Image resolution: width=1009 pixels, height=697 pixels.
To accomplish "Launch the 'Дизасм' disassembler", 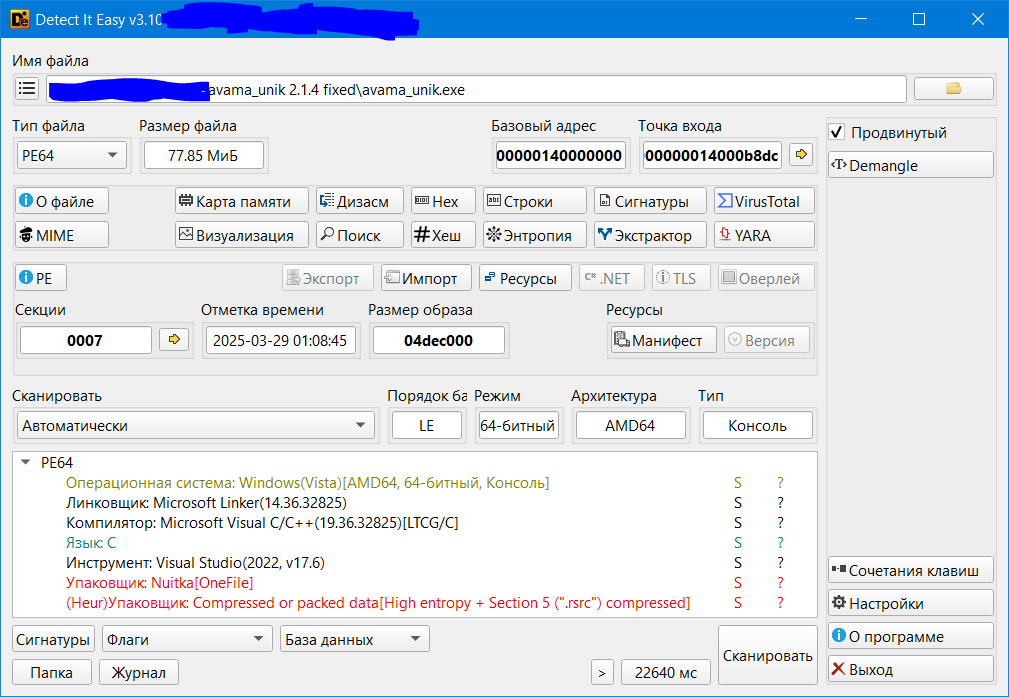I will pos(360,201).
